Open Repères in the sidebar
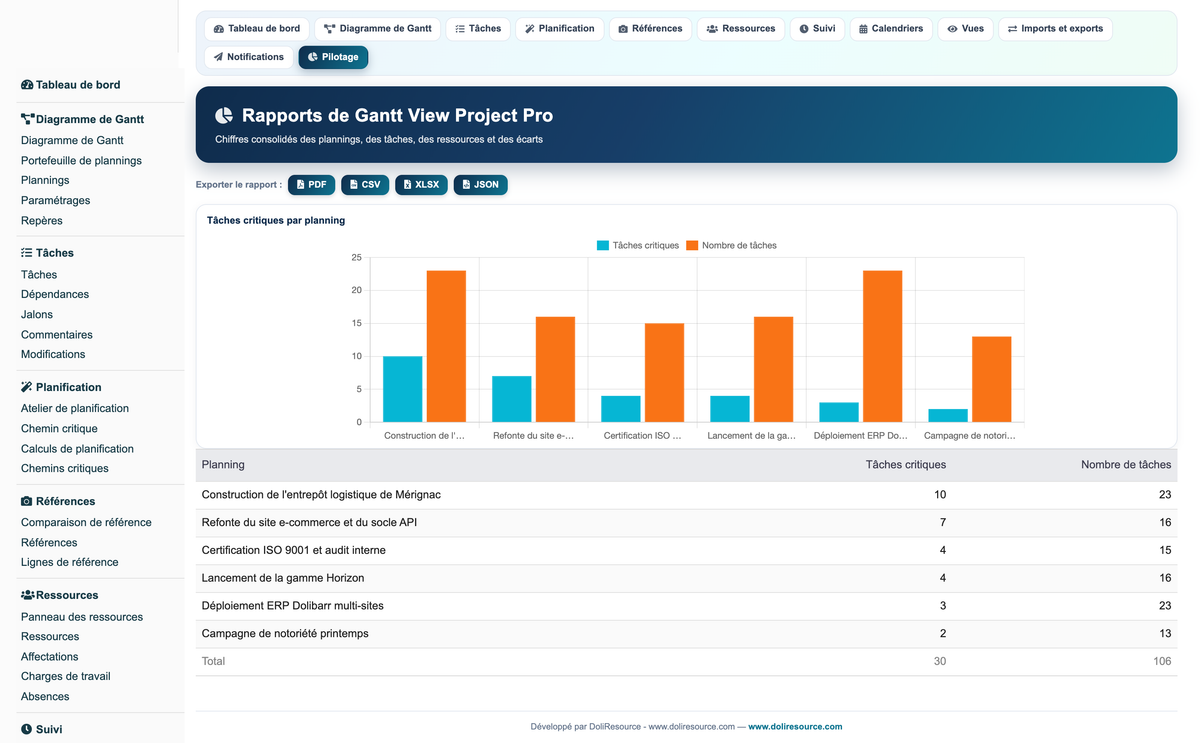This screenshot has height=743, width=1200. 42,221
